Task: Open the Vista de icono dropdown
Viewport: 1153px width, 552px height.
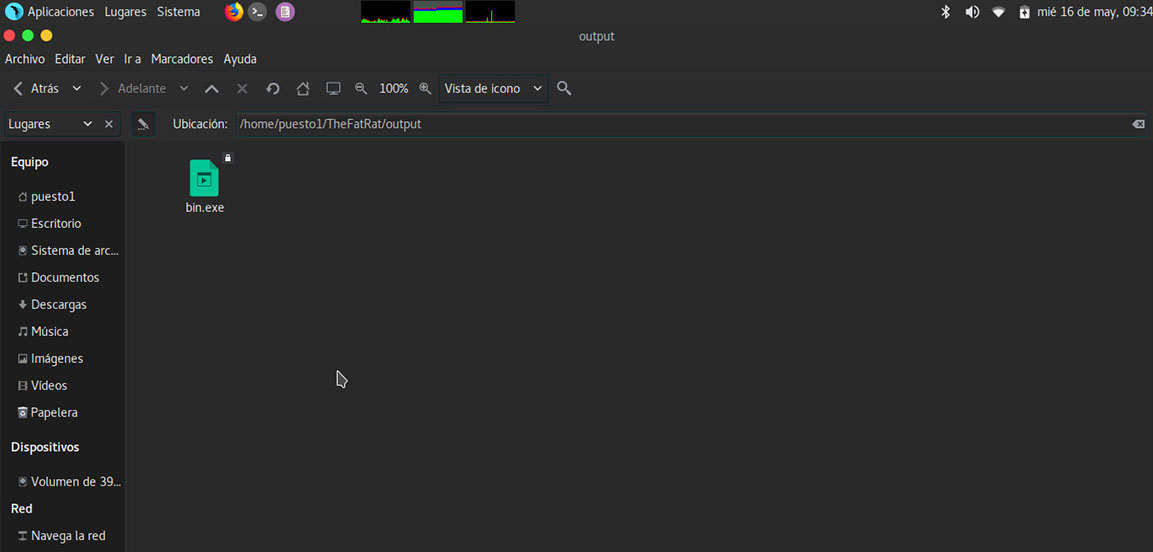Action: click(493, 89)
